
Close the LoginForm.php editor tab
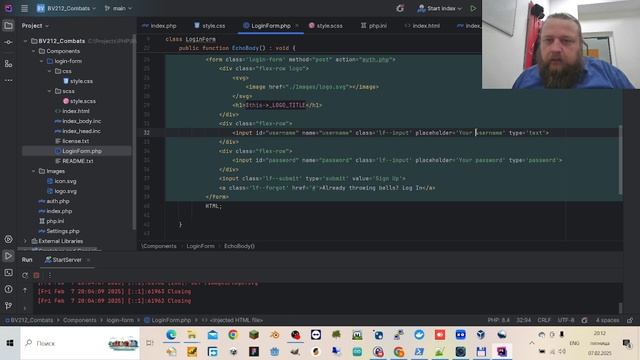click(297, 26)
